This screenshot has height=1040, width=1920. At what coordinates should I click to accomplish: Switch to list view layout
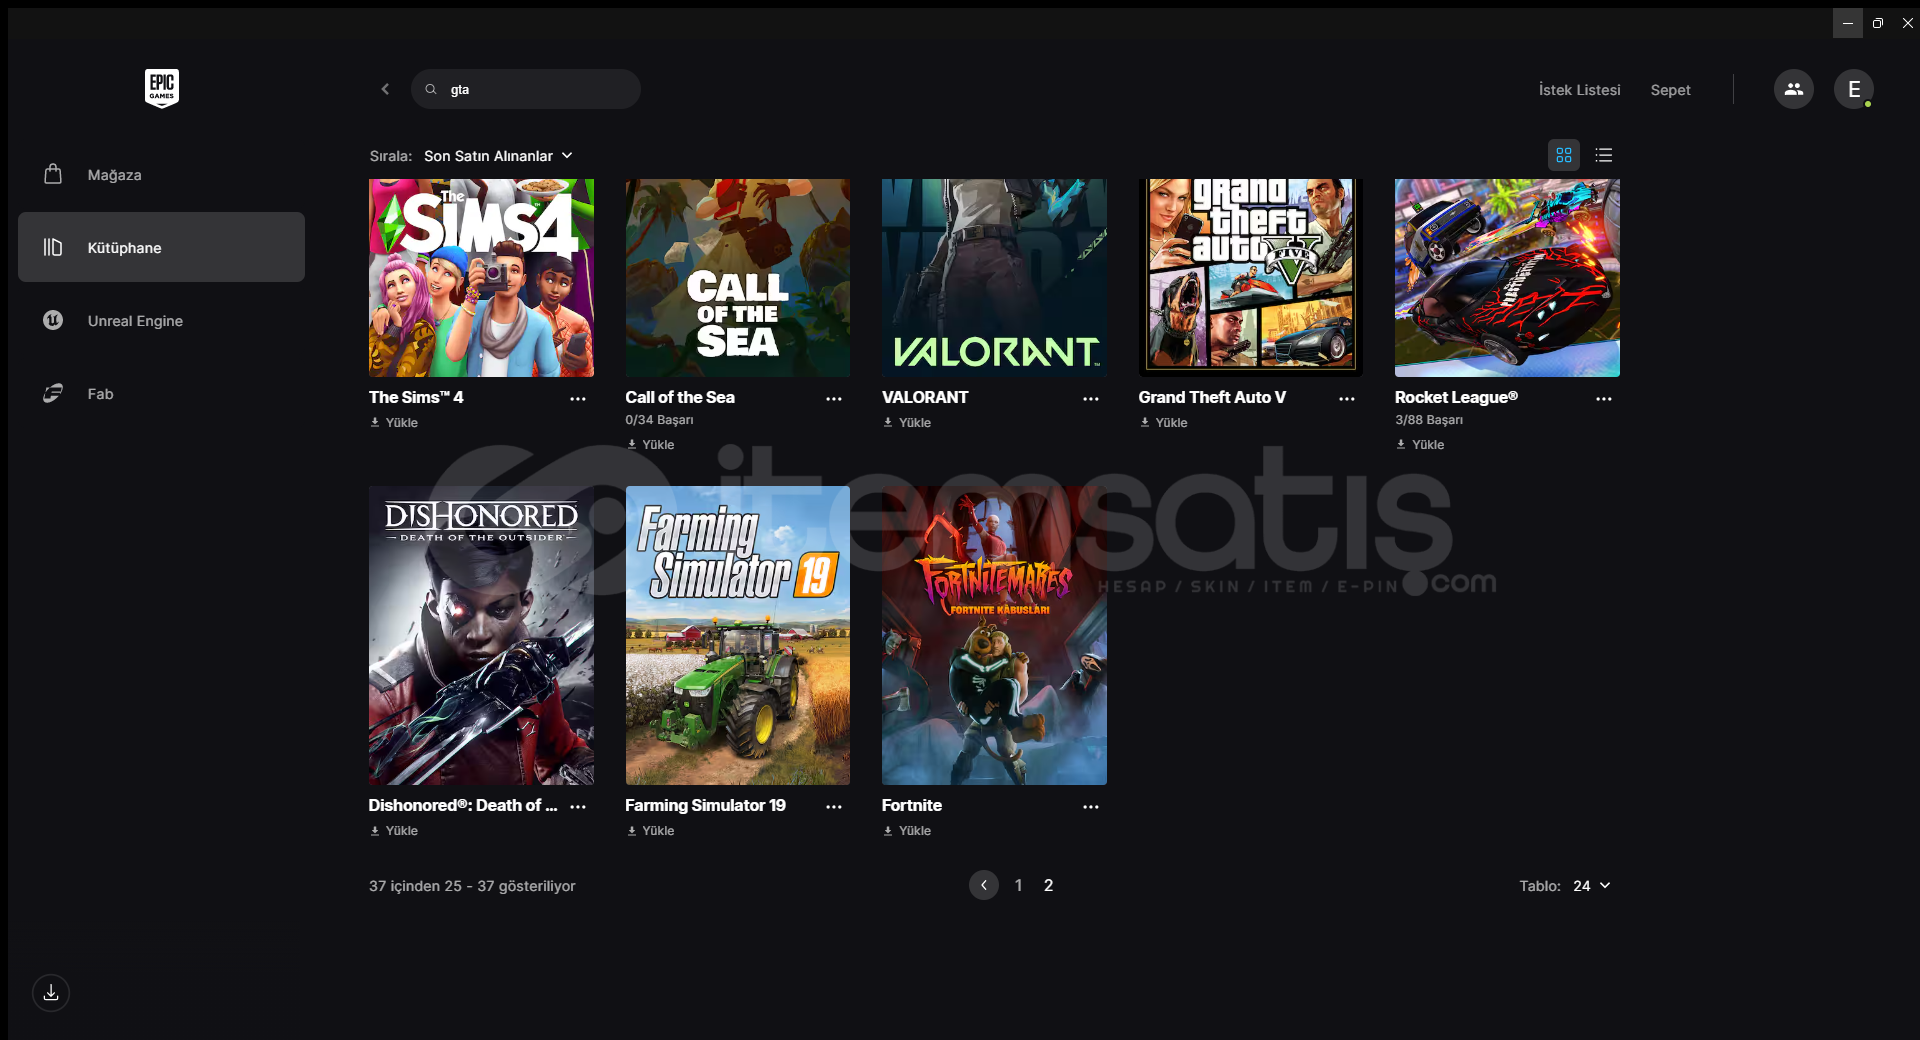point(1603,155)
